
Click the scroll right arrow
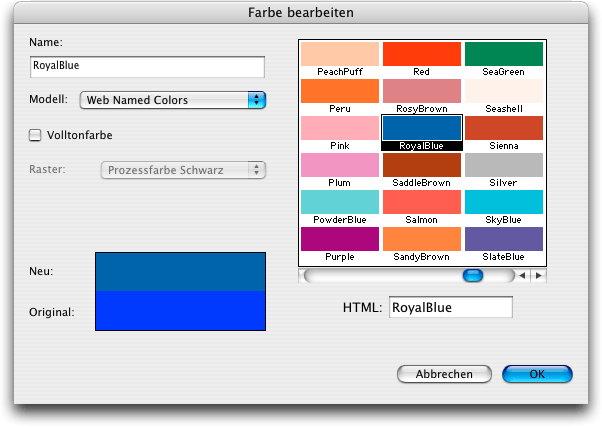point(539,275)
